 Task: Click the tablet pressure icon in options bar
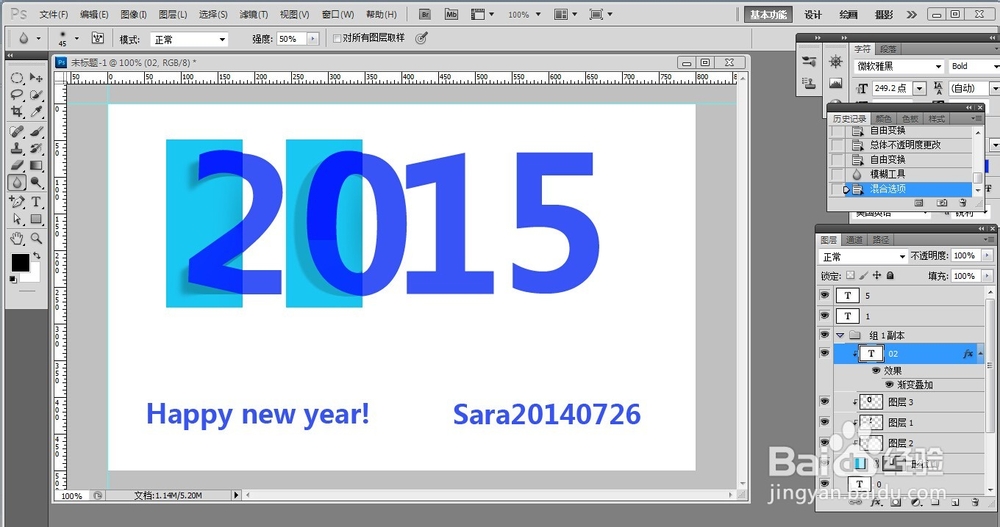click(x=421, y=38)
